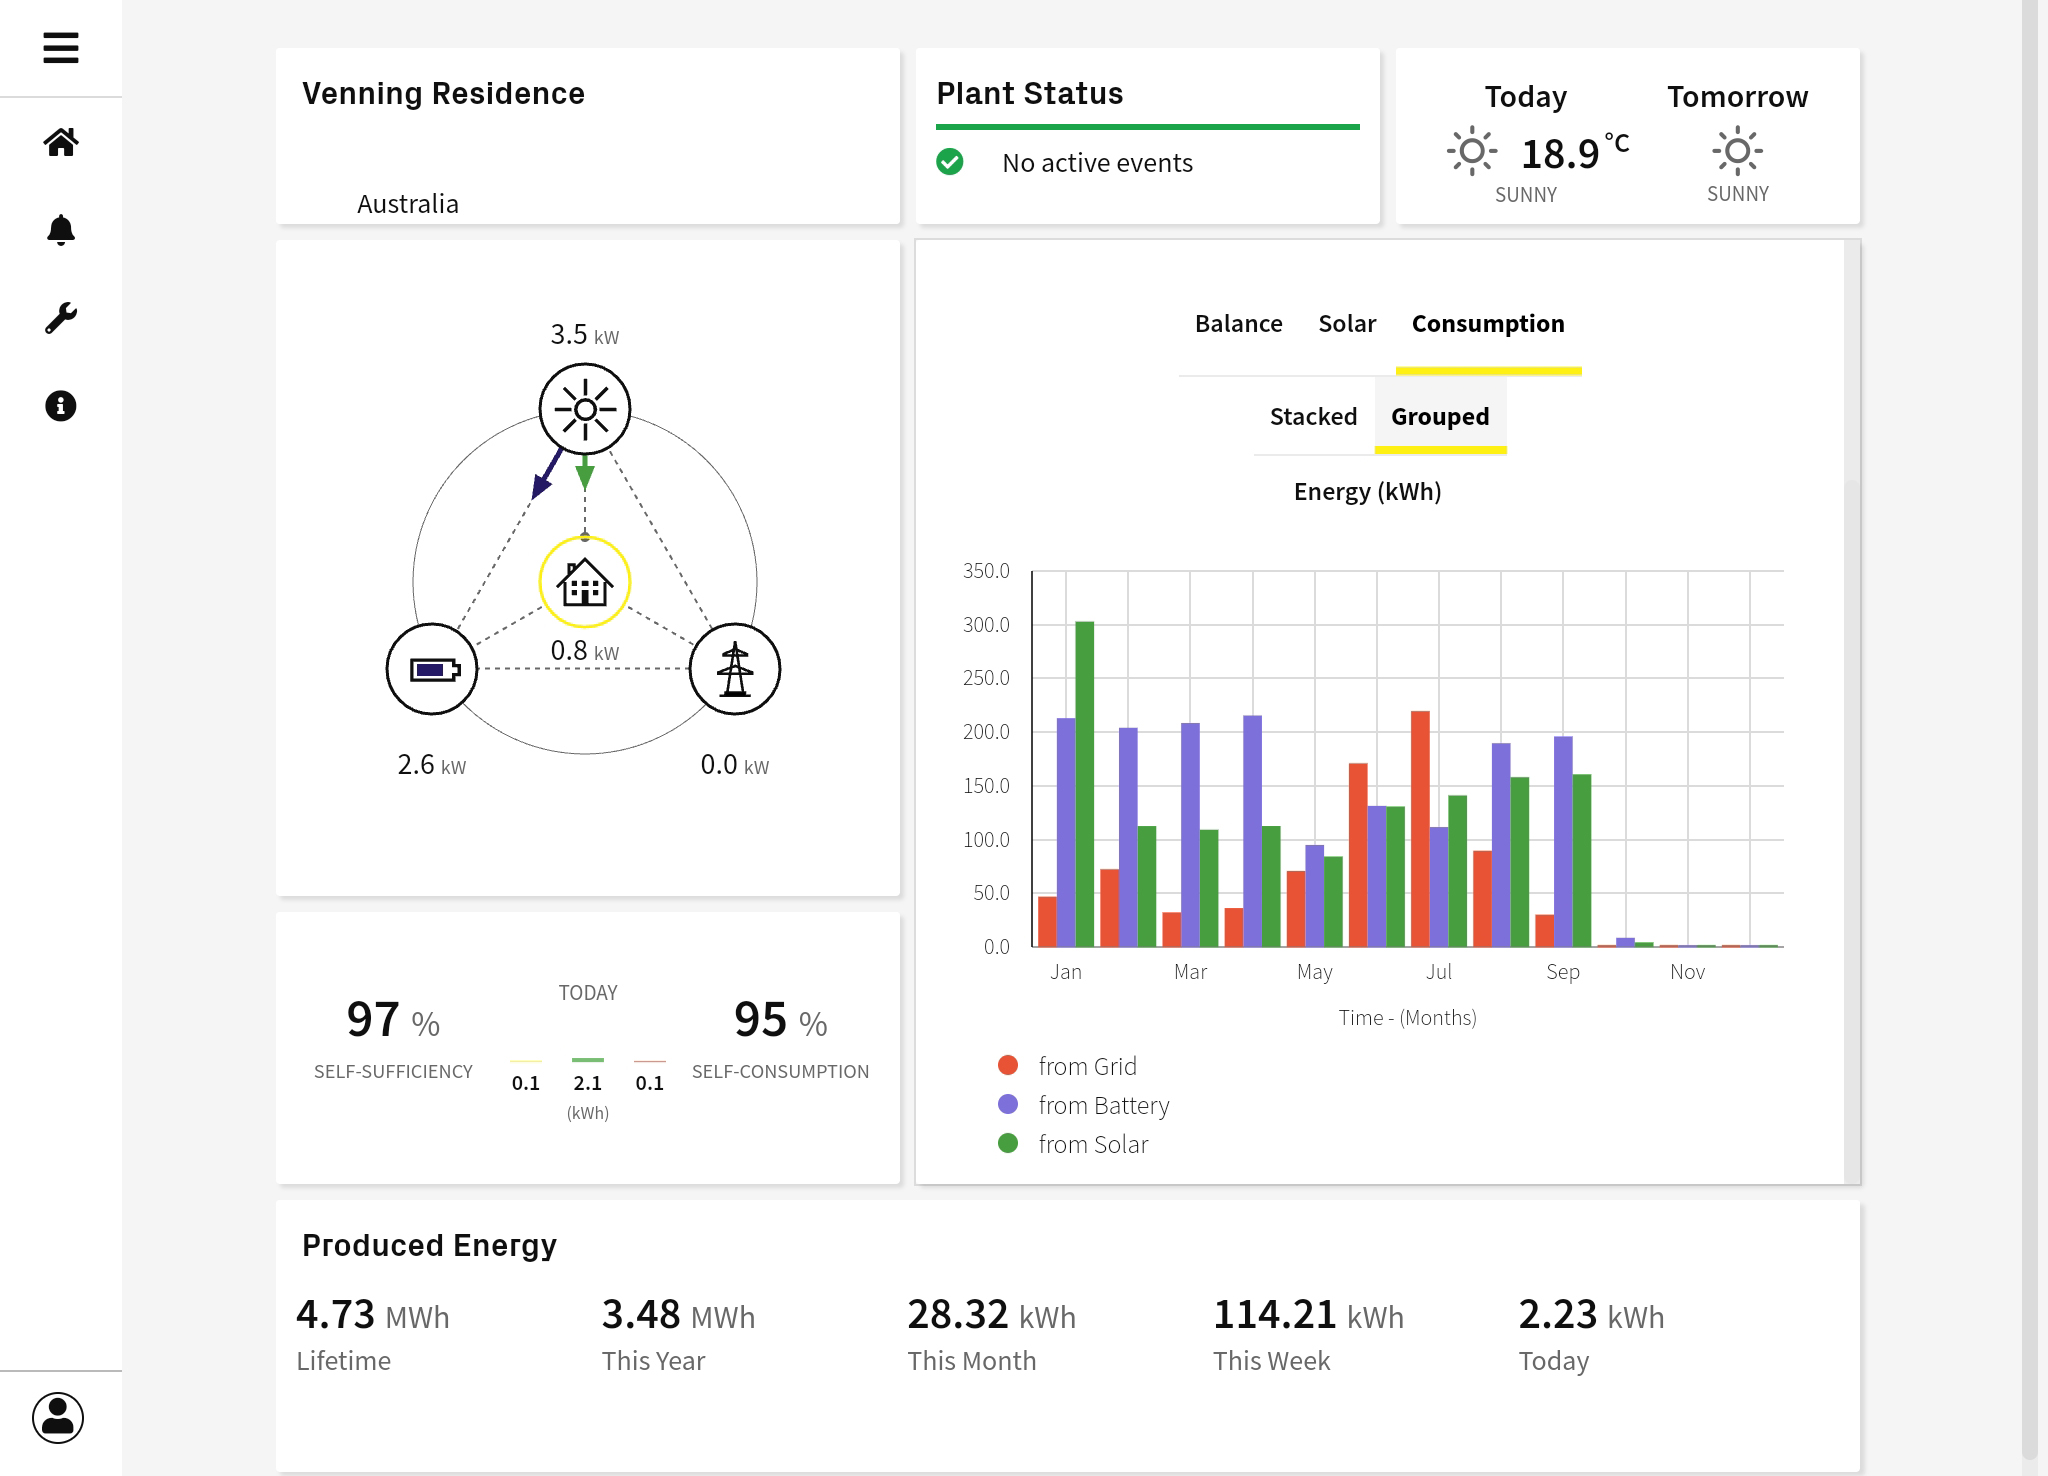2048x1476 pixels.
Task: Click Today's sunny weather icon
Action: tap(1472, 152)
